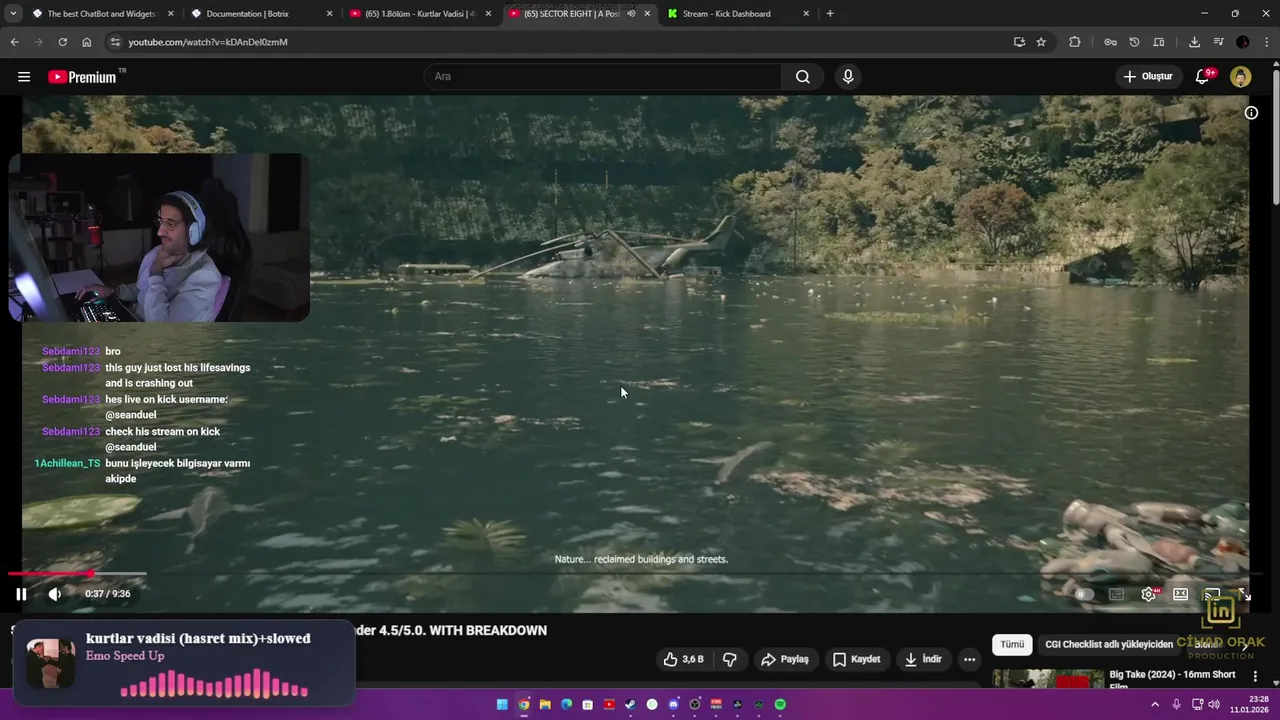Image resolution: width=1280 pixels, height=720 pixels.
Task: Share the video via Paylaş
Action: [x=785, y=660]
